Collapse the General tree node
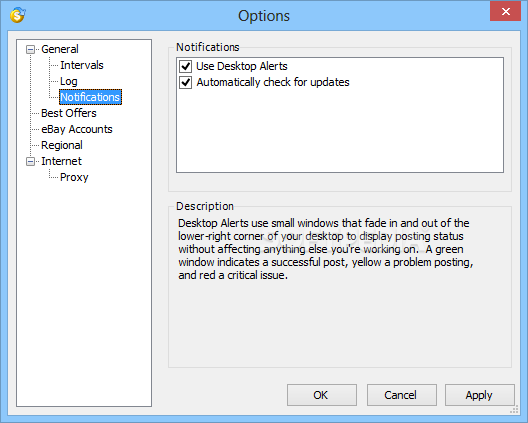This screenshot has width=528, height=423. (x=30, y=50)
